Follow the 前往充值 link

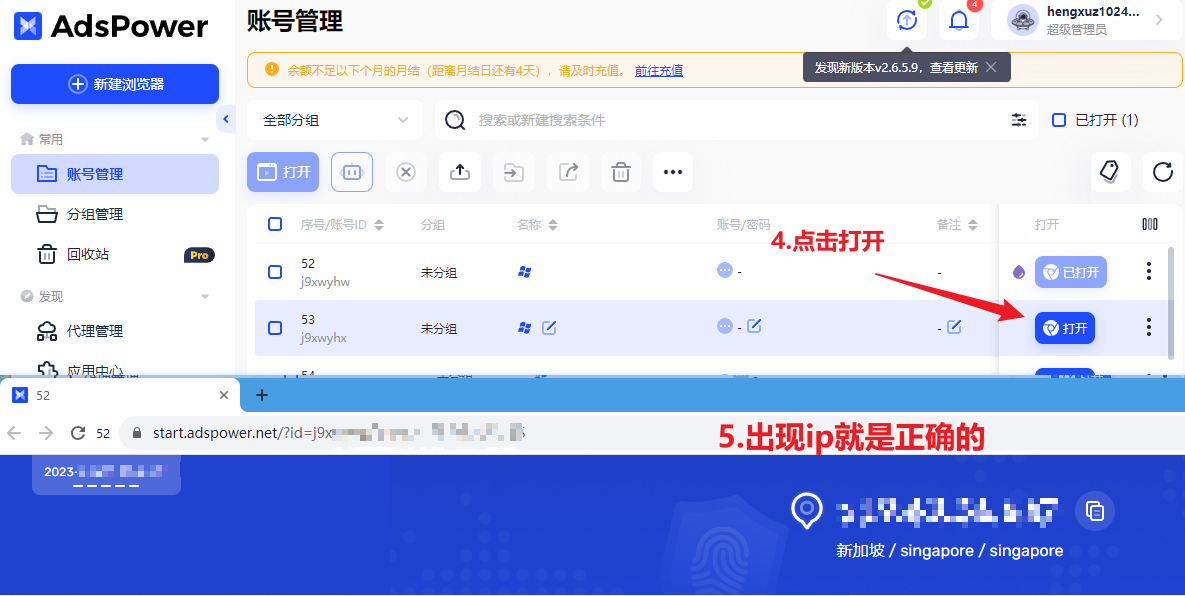659,70
